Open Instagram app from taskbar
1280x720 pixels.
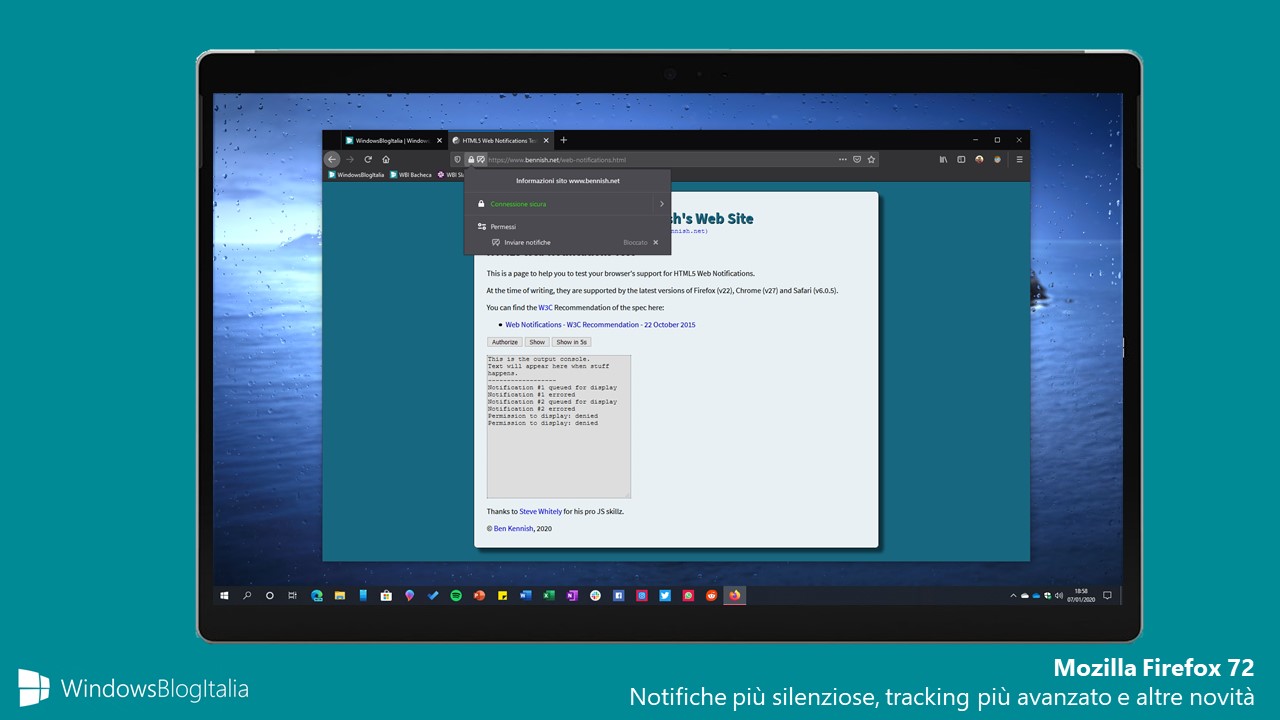[642, 595]
